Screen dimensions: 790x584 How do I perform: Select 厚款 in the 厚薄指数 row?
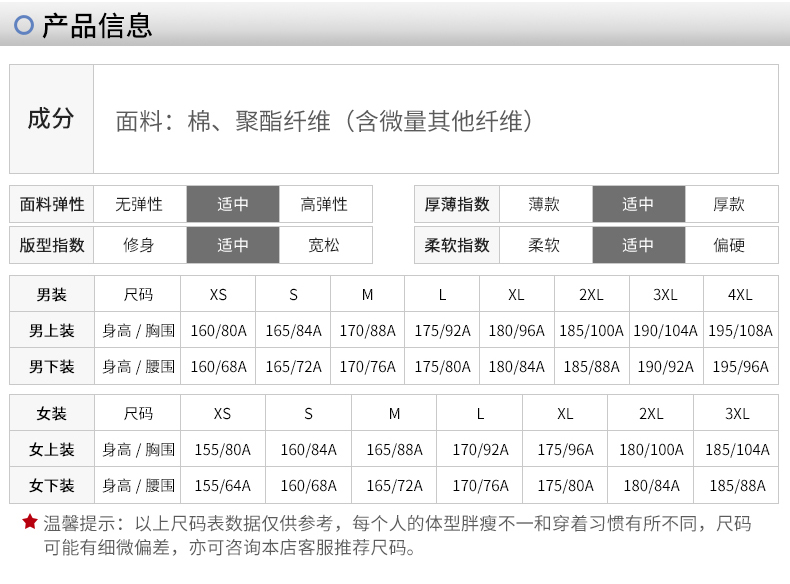pos(731,204)
